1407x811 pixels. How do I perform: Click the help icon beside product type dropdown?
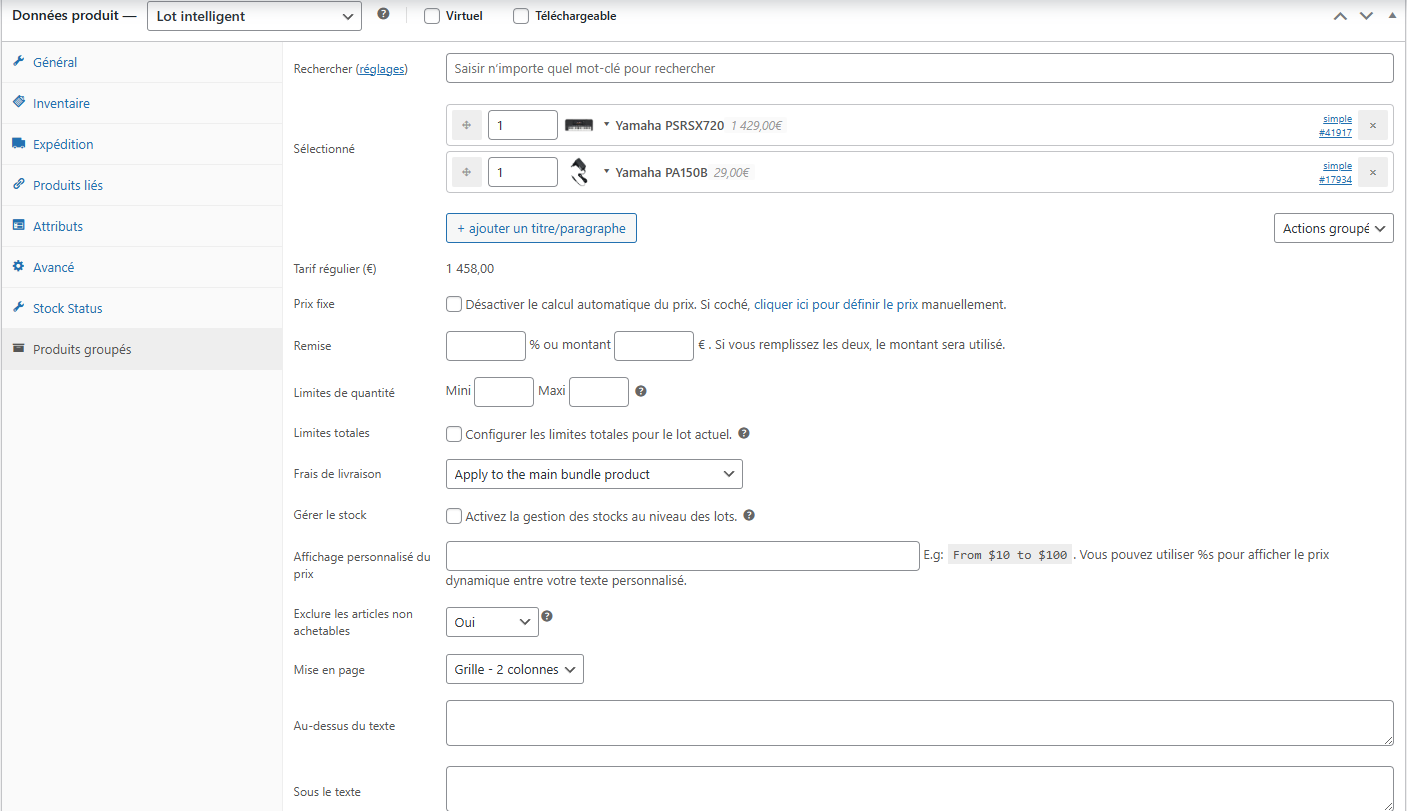tap(383, 15)
